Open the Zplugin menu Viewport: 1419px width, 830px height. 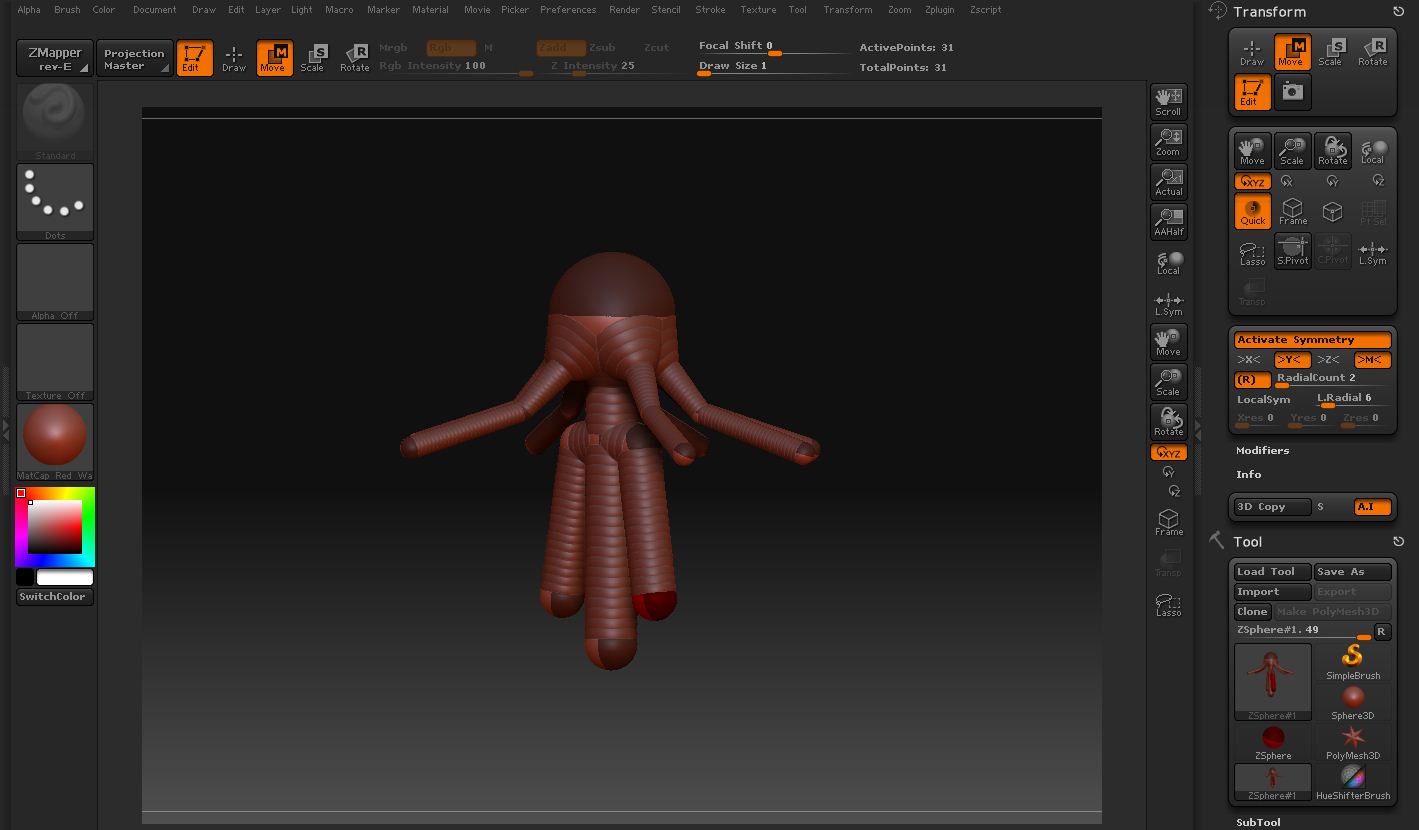click(939, 10)
